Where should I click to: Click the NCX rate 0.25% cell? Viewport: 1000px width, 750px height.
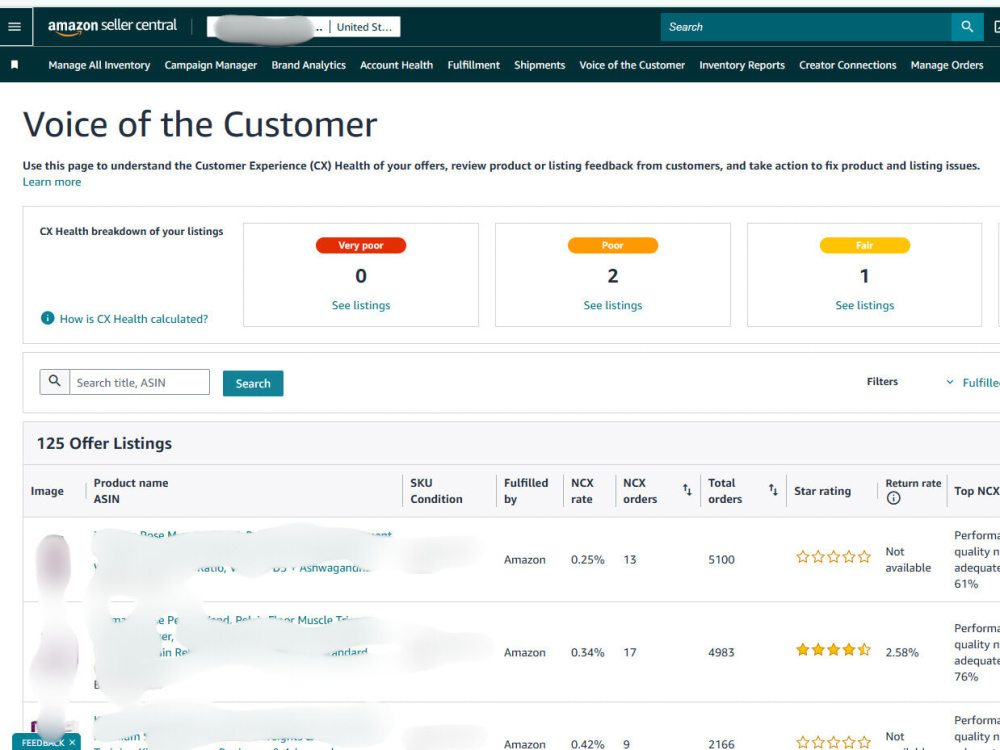pos(587,559)
